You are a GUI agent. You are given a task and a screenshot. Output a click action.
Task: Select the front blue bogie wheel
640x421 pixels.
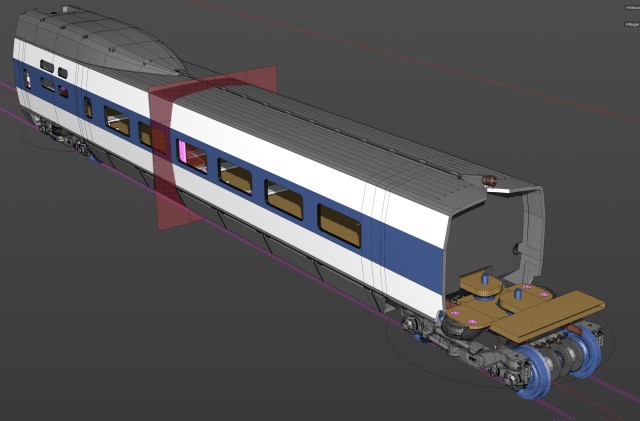tap(534, 372)
